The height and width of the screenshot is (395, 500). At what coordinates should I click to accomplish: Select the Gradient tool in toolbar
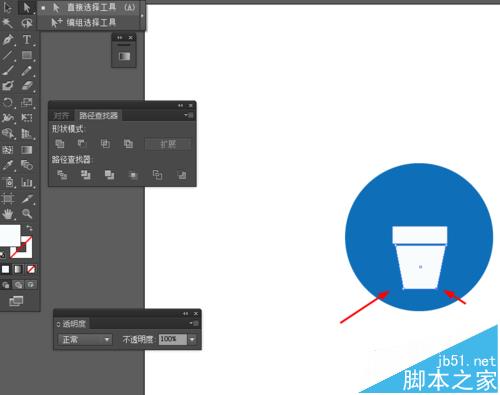point(27,150)
